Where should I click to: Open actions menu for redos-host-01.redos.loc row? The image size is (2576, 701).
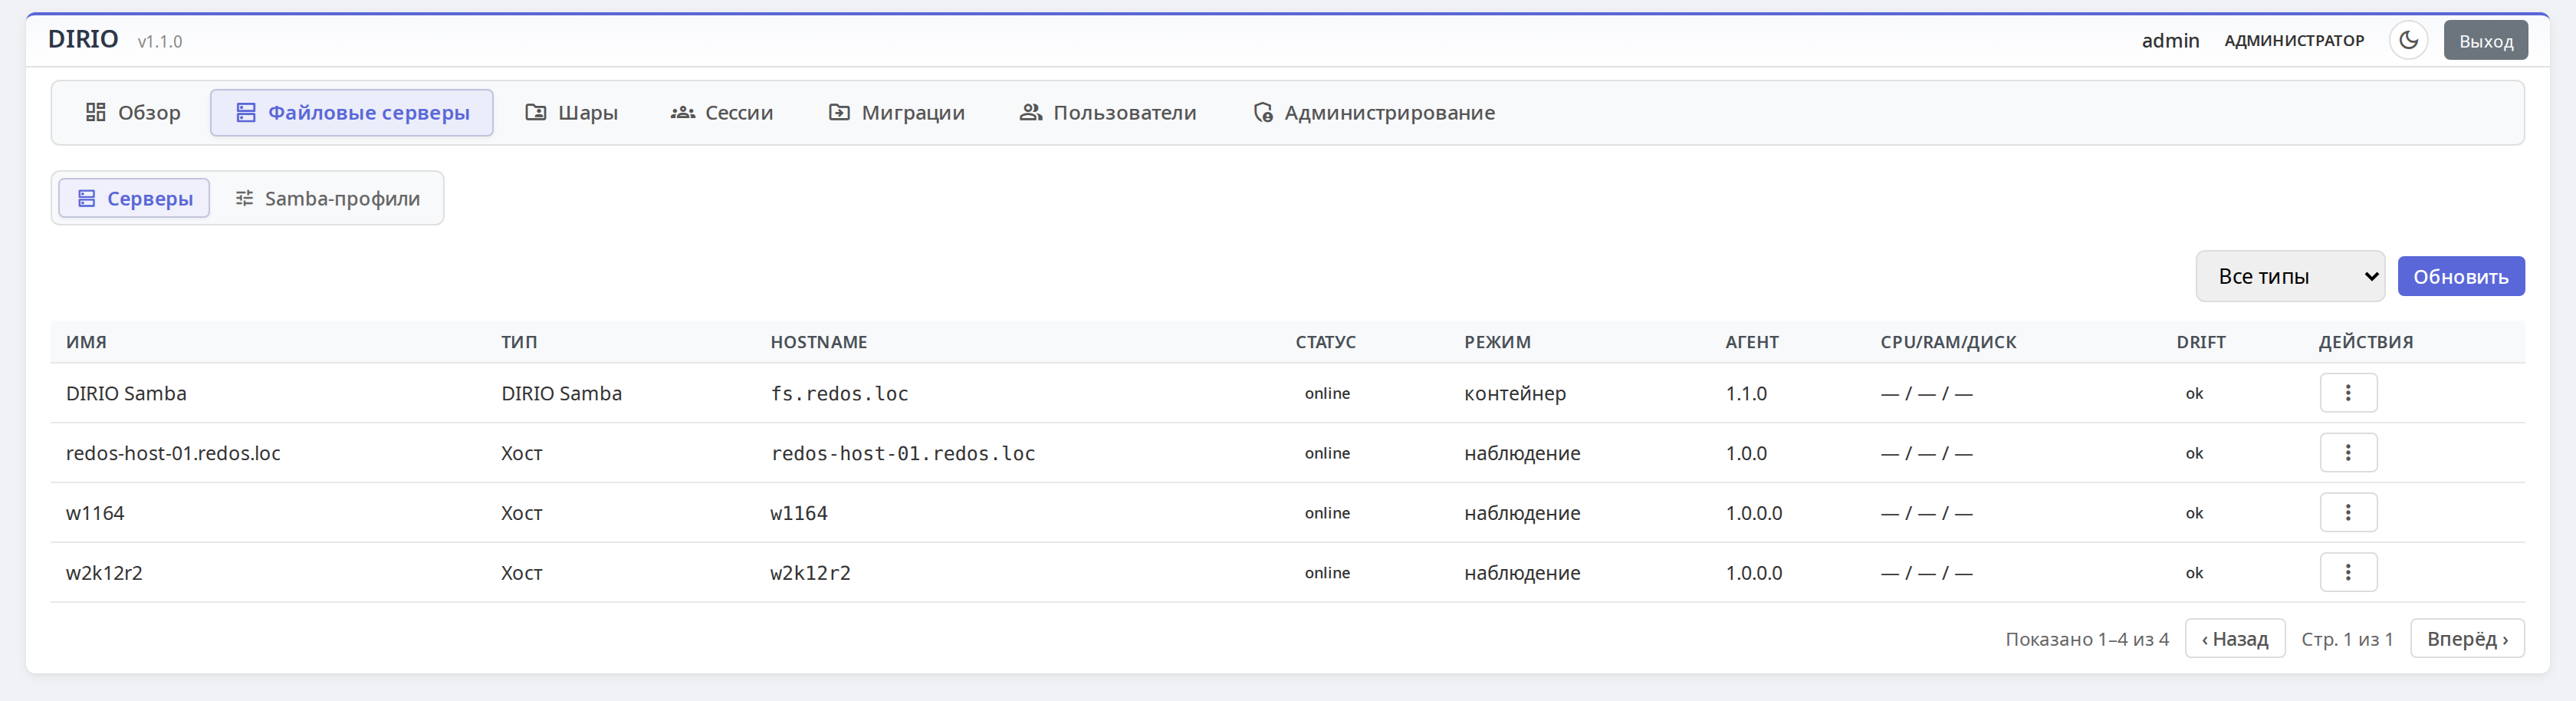click(x=2348, y=453)
